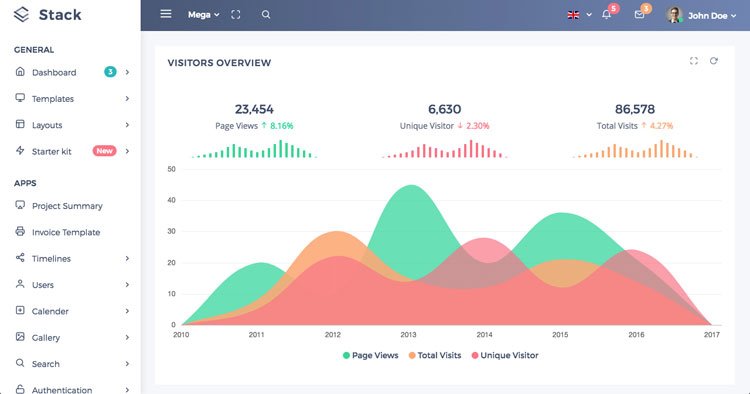The image size is (750, 394).
Task: Click the Layouts grid icon
Action: [20, 124]
